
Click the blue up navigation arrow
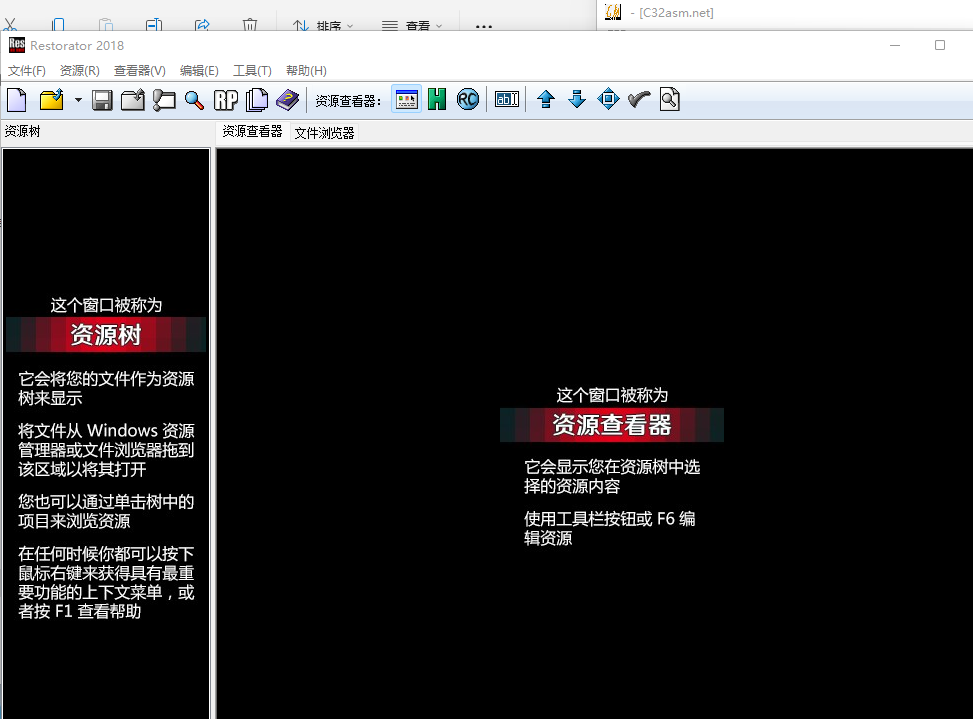click(x=545, y=99)
